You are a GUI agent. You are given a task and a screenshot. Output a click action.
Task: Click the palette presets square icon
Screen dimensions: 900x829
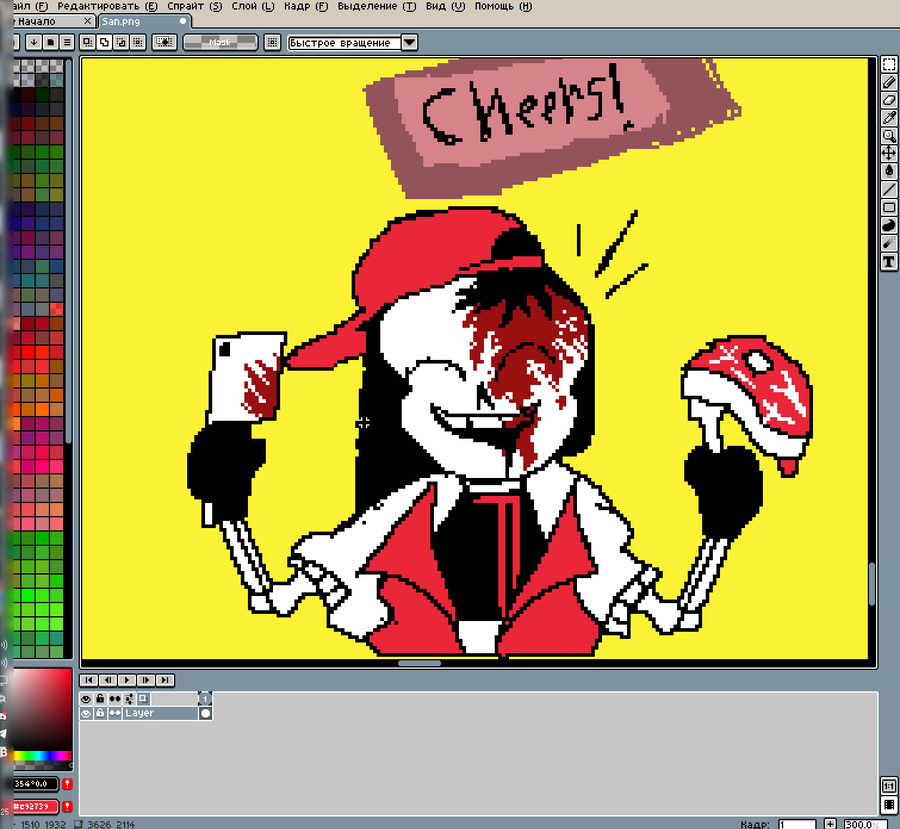51,42
